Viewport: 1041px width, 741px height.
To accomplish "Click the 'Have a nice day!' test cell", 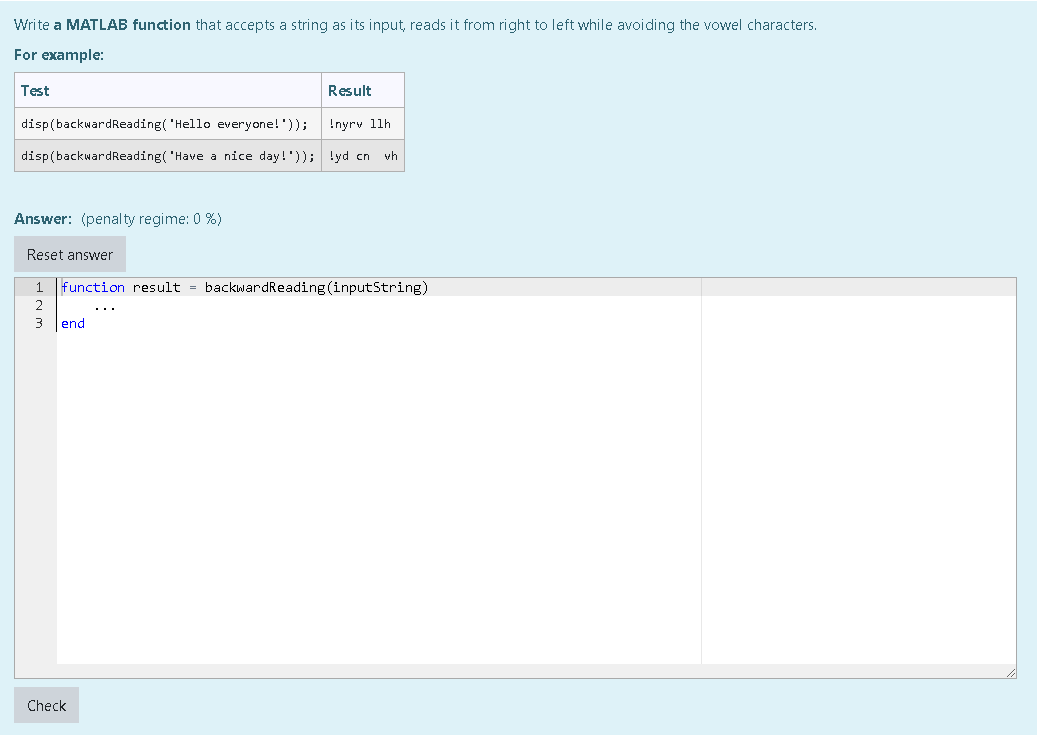I will (x=164, y=156).
